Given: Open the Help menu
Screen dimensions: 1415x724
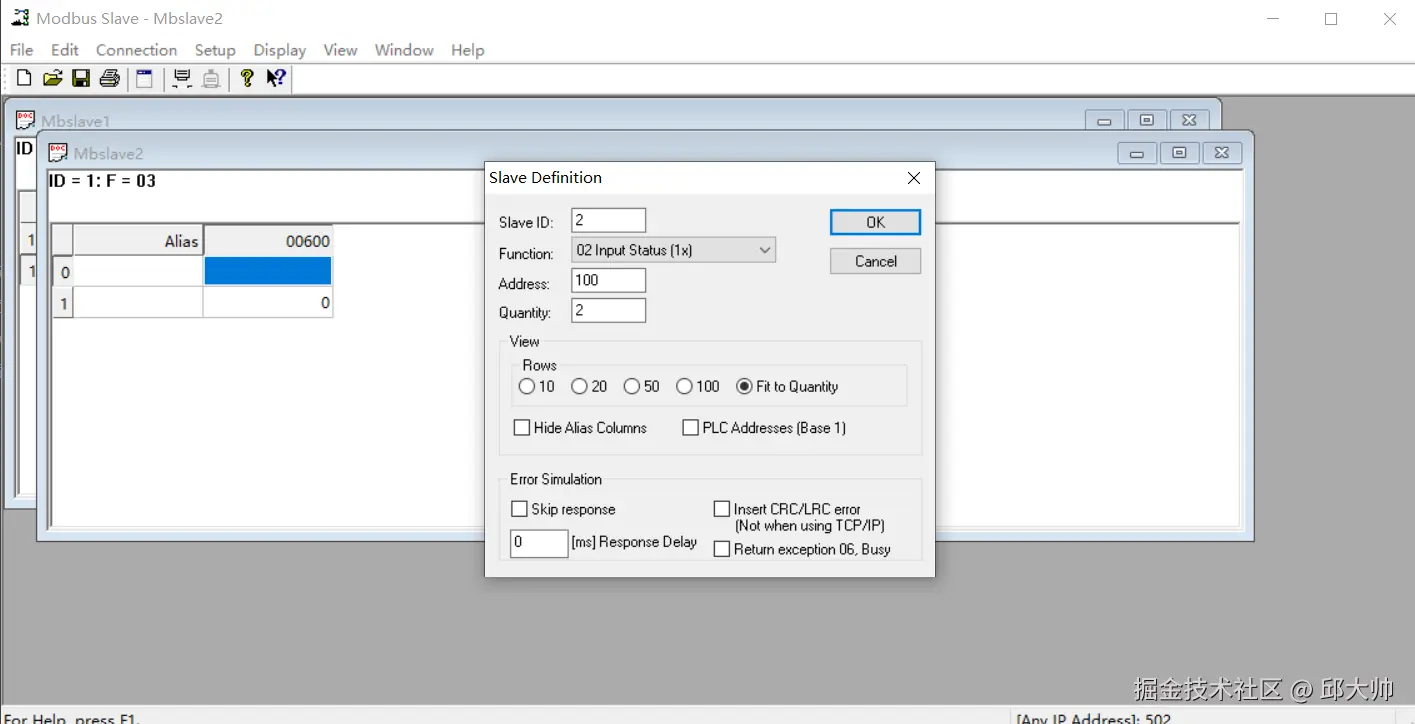Looking at the screenshot, I should pyautogui.click(x=468, y=50).
